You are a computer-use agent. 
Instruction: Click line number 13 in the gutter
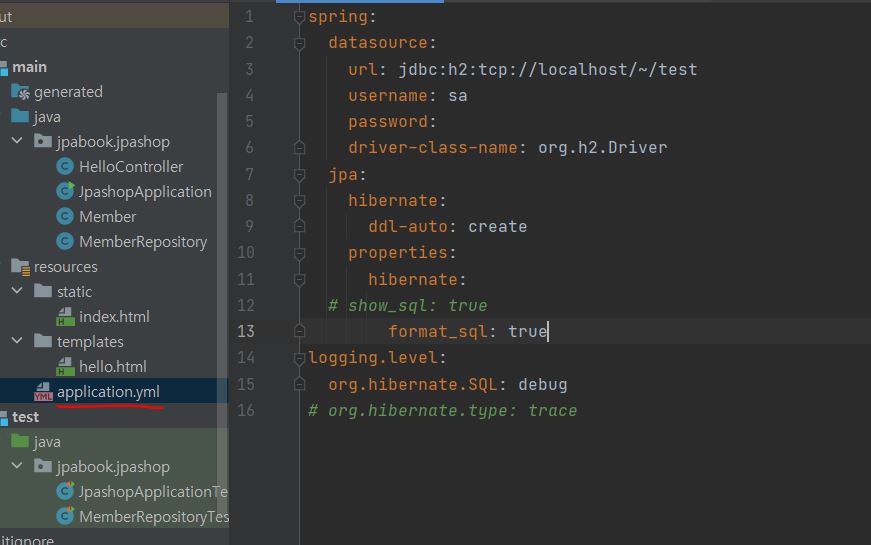[x=245, y=332]
